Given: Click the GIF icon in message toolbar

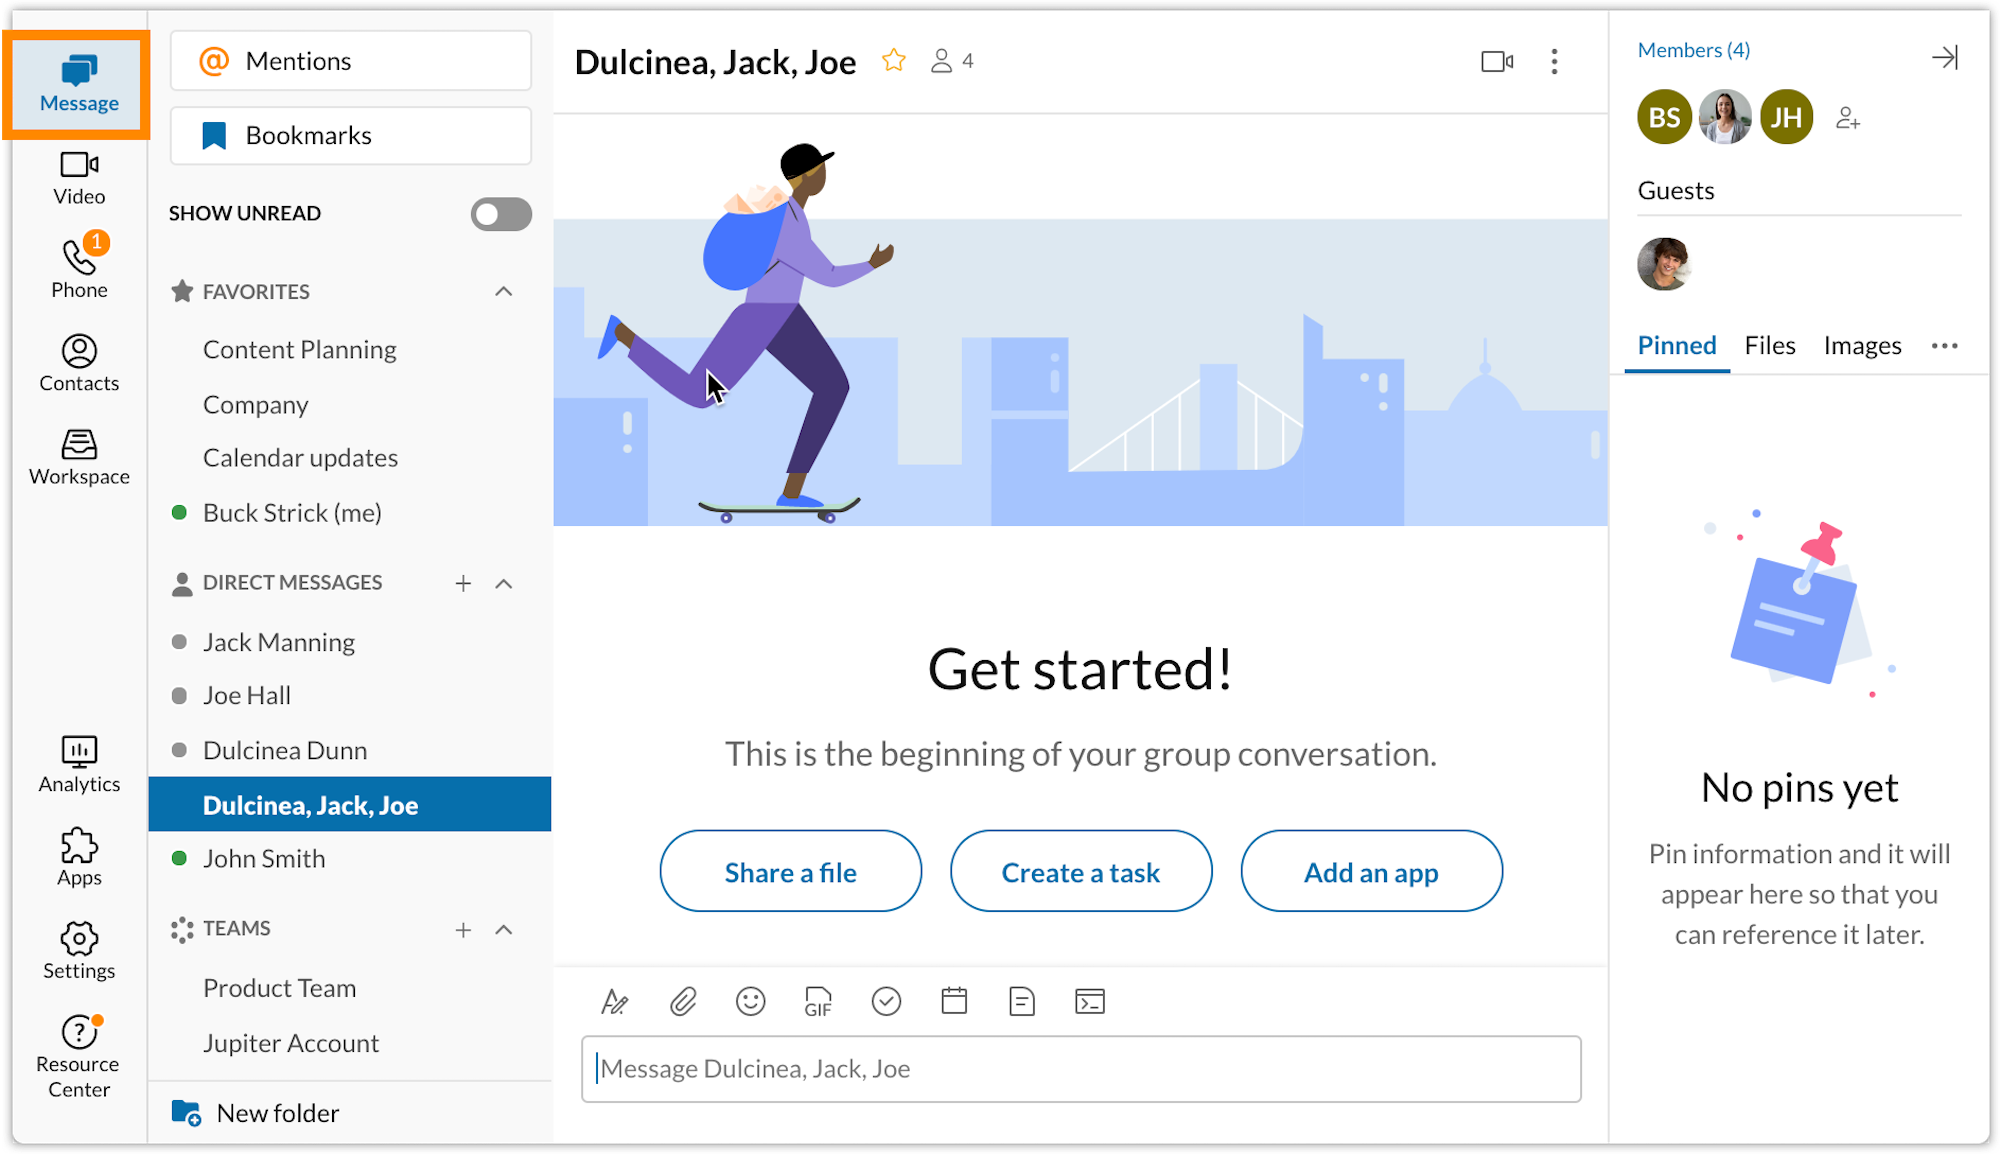Looking at the screenshot, I should click(817, 1000).
